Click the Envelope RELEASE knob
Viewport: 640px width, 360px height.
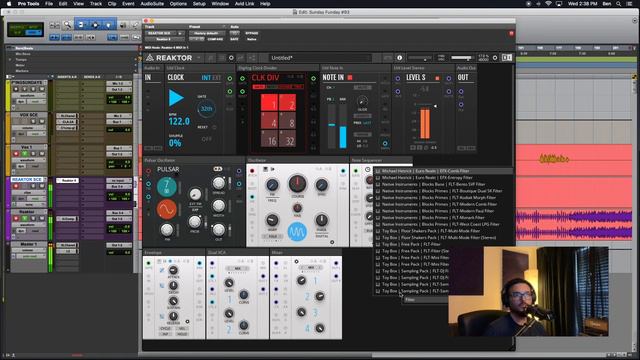pos(173,316)
